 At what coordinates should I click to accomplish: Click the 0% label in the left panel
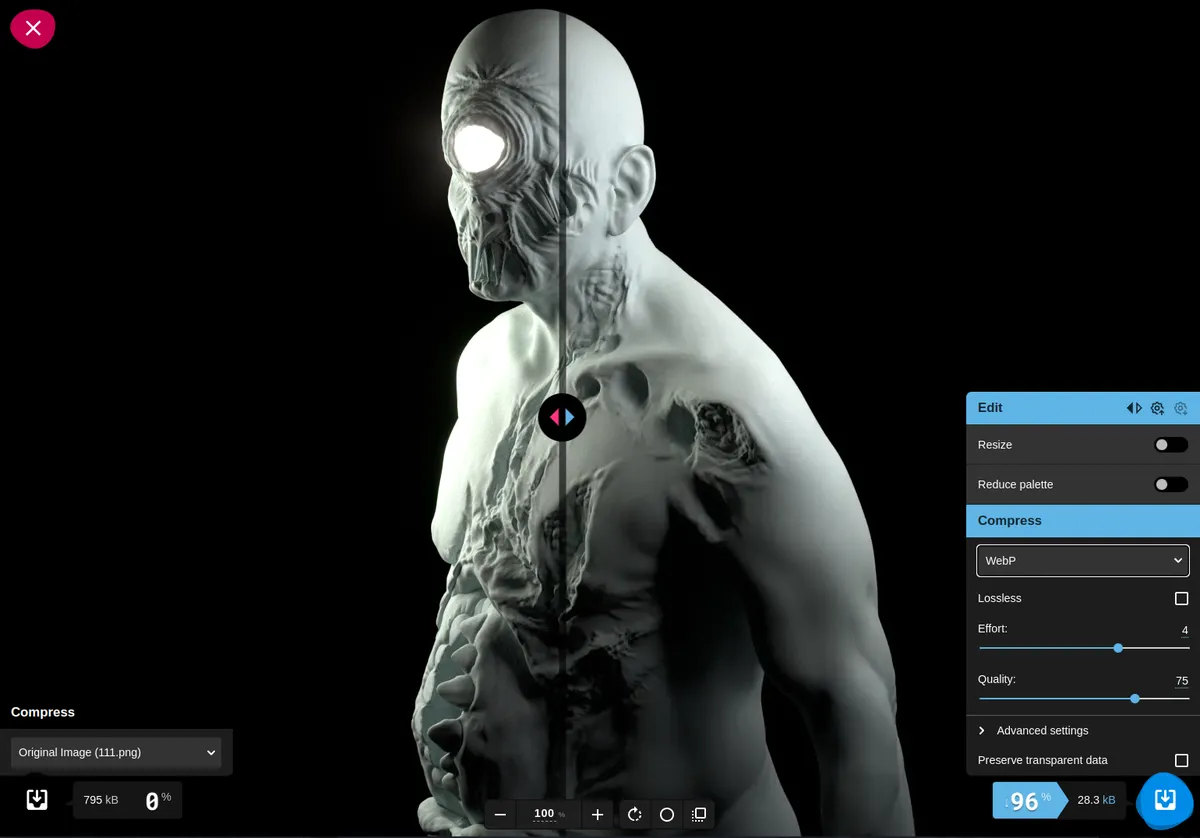(x=158, y=800)
